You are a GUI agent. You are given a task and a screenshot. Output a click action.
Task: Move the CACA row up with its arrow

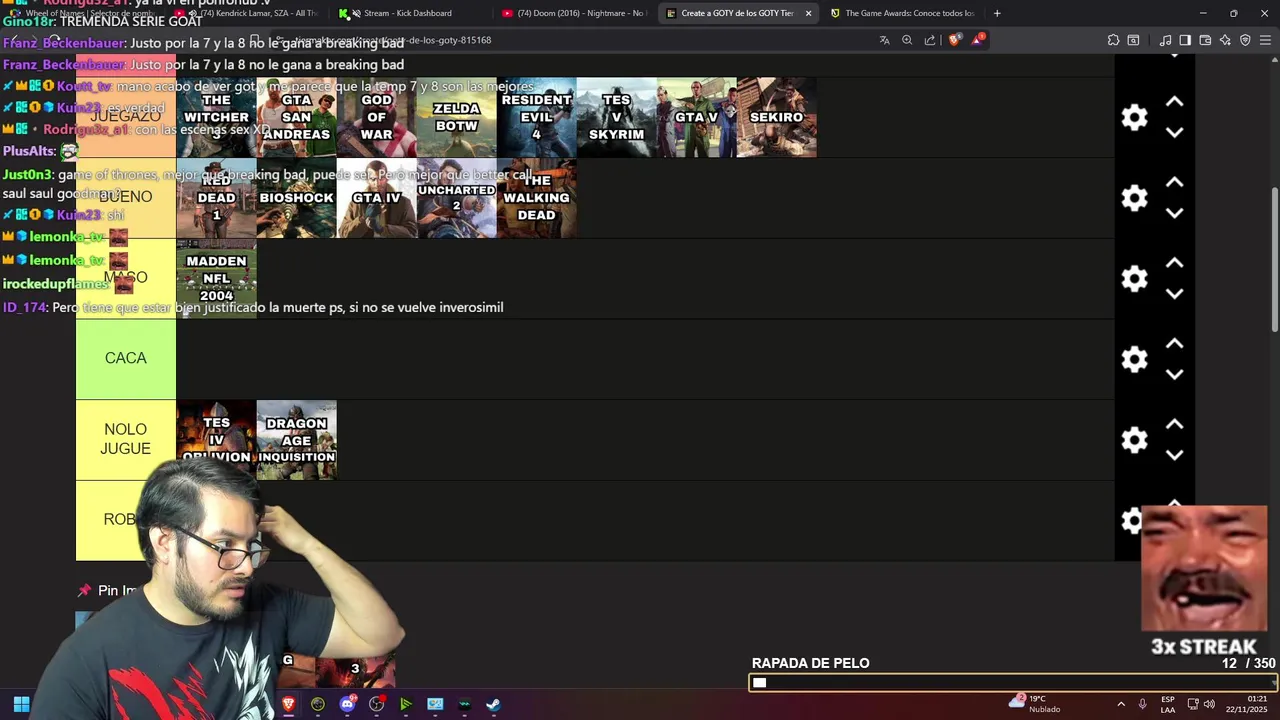(1175, 344)
